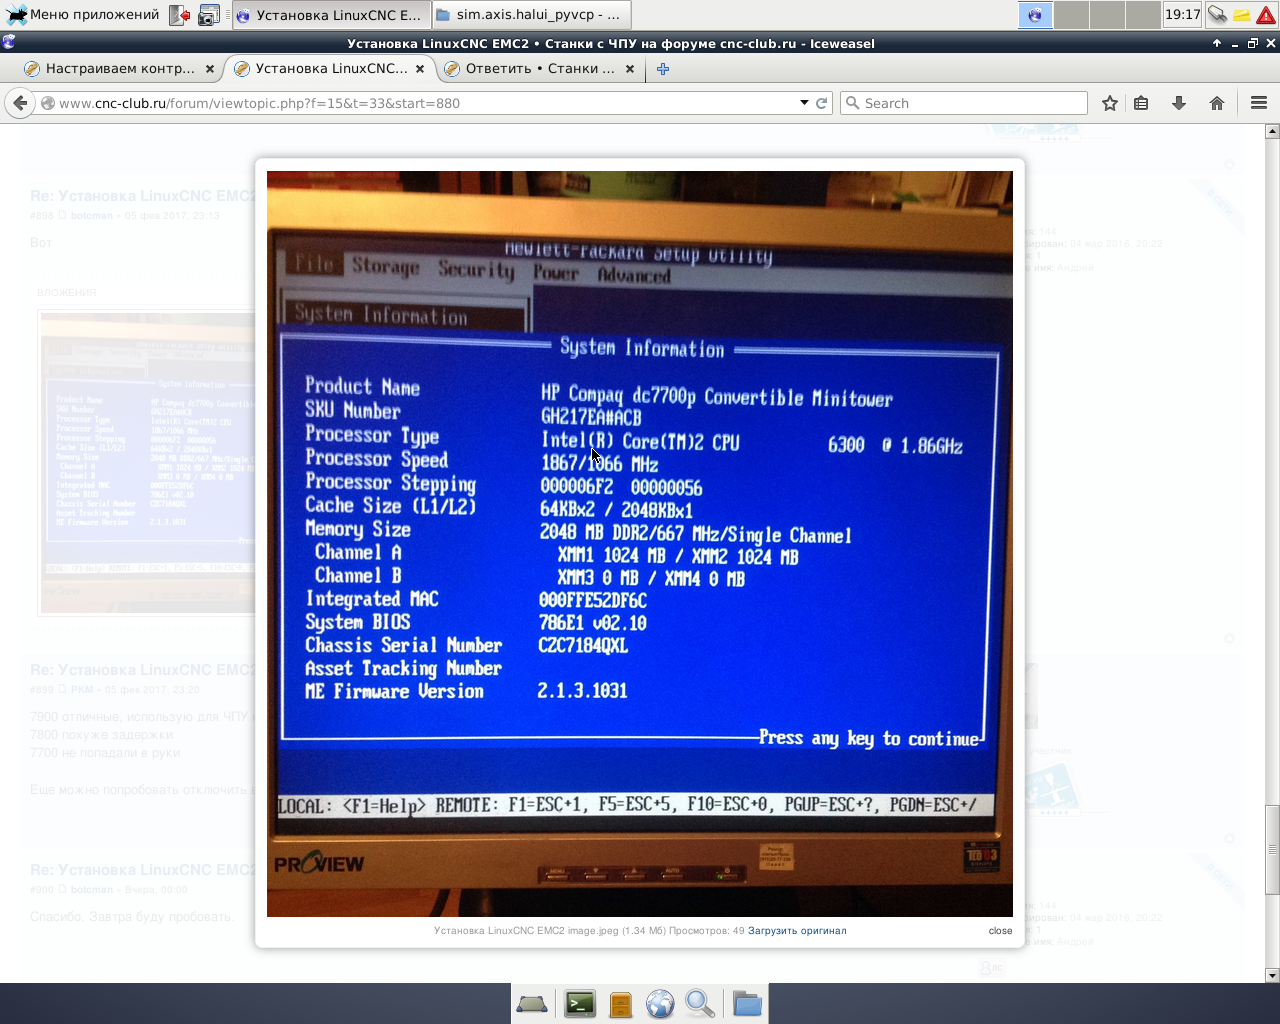Focus the browser Search field
Viewport: 1280px width, 1024px height.
963,103
